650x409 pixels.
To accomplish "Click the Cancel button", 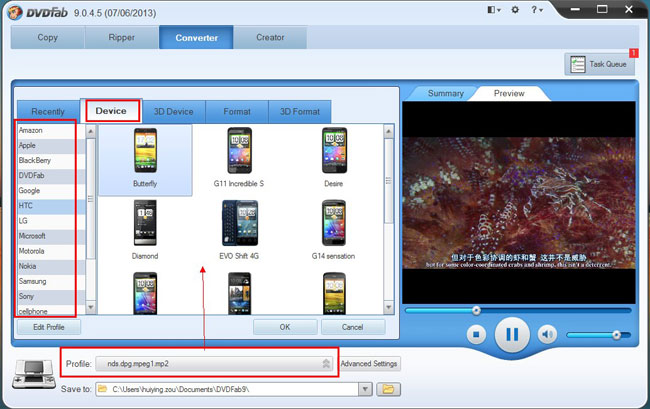I will click(353, 327).
